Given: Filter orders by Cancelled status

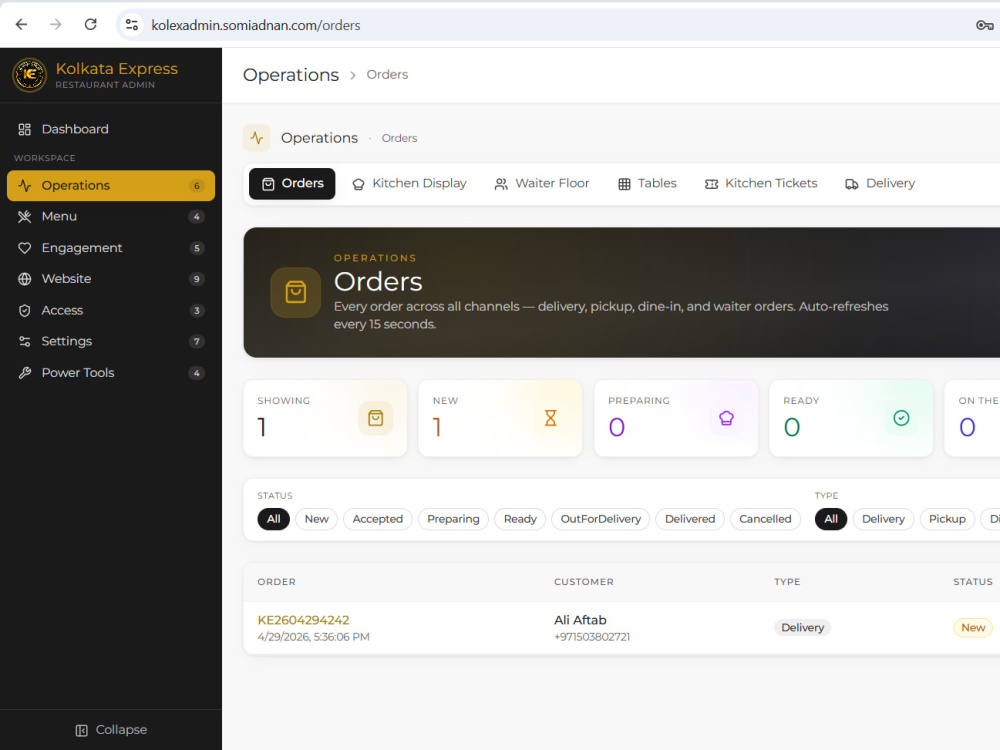Looking at the screenshot, I should point(765,519).
